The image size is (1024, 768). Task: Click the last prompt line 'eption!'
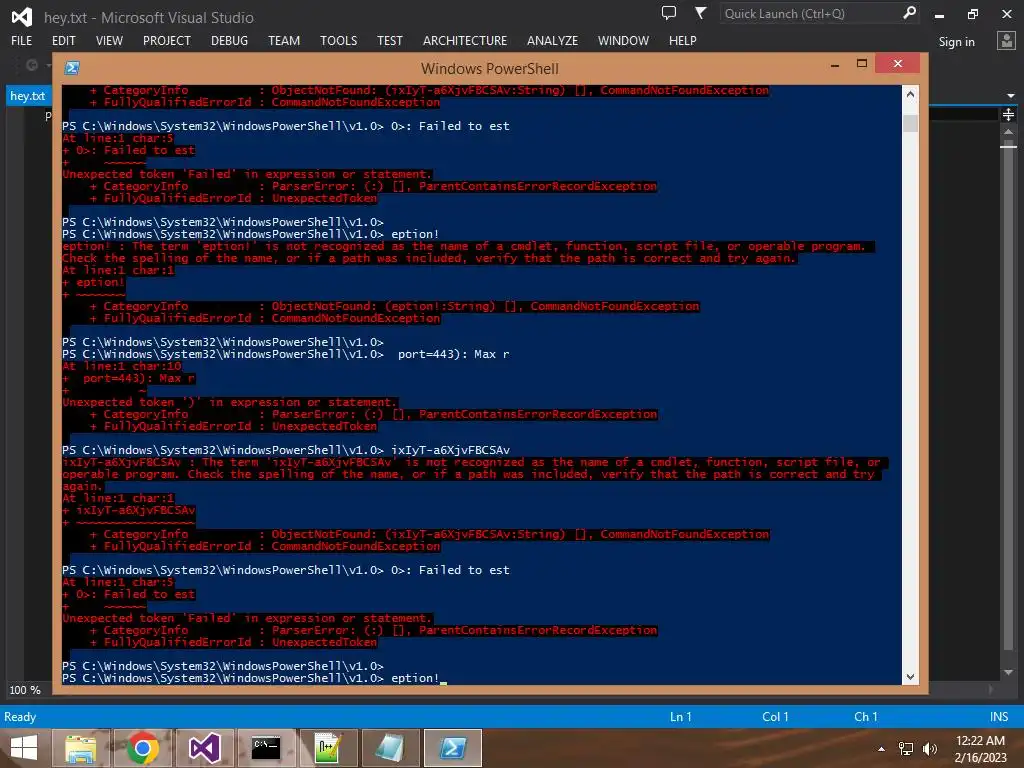(x=415, y=678)
